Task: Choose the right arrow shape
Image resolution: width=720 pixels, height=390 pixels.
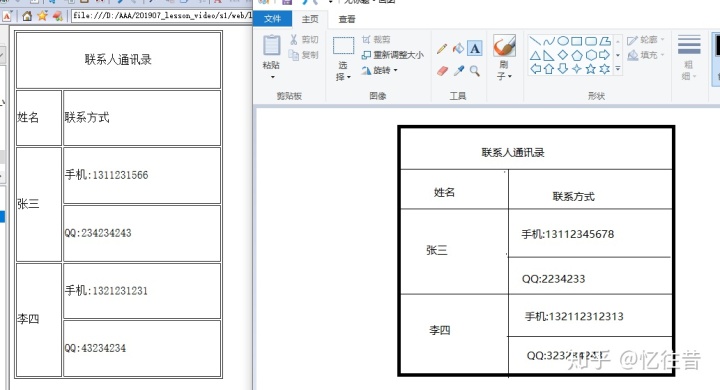Action: point(605,56)
